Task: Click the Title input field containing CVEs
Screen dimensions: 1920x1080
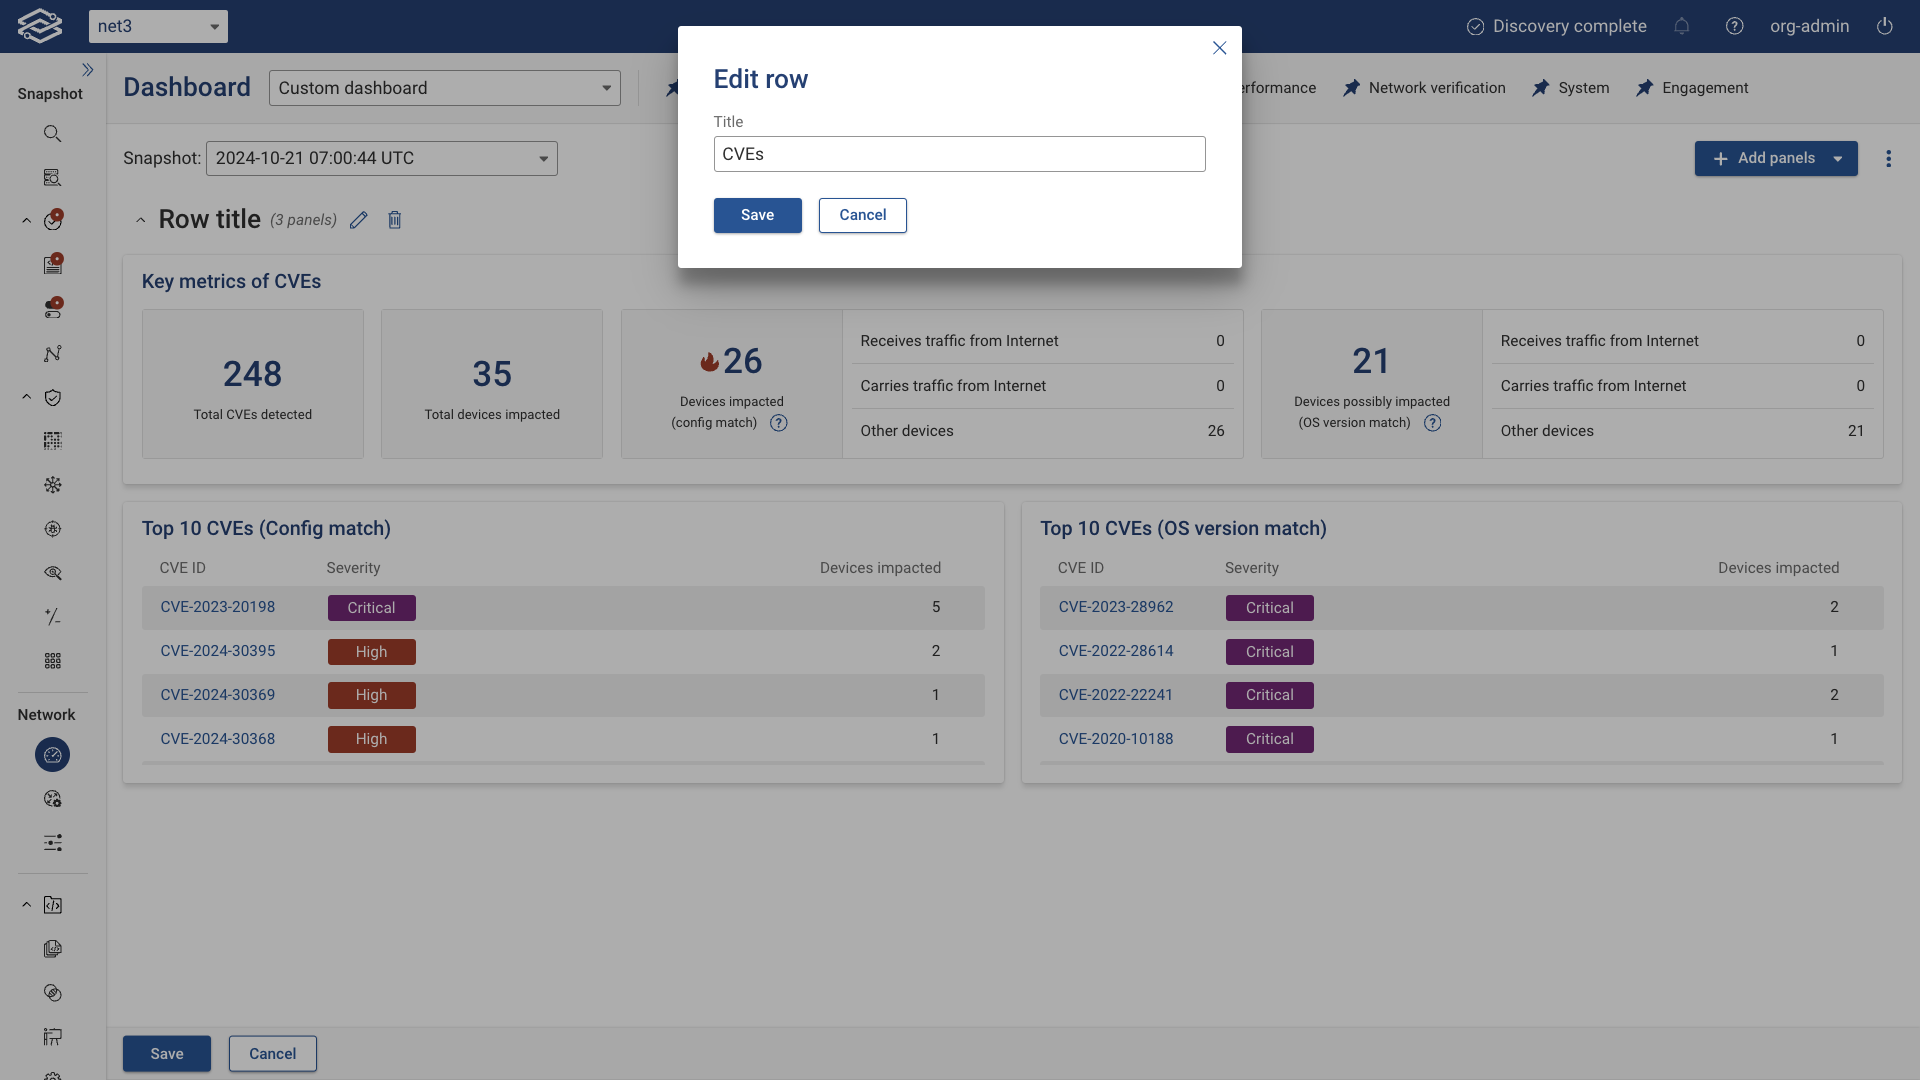Action: (x=959, y=155)
